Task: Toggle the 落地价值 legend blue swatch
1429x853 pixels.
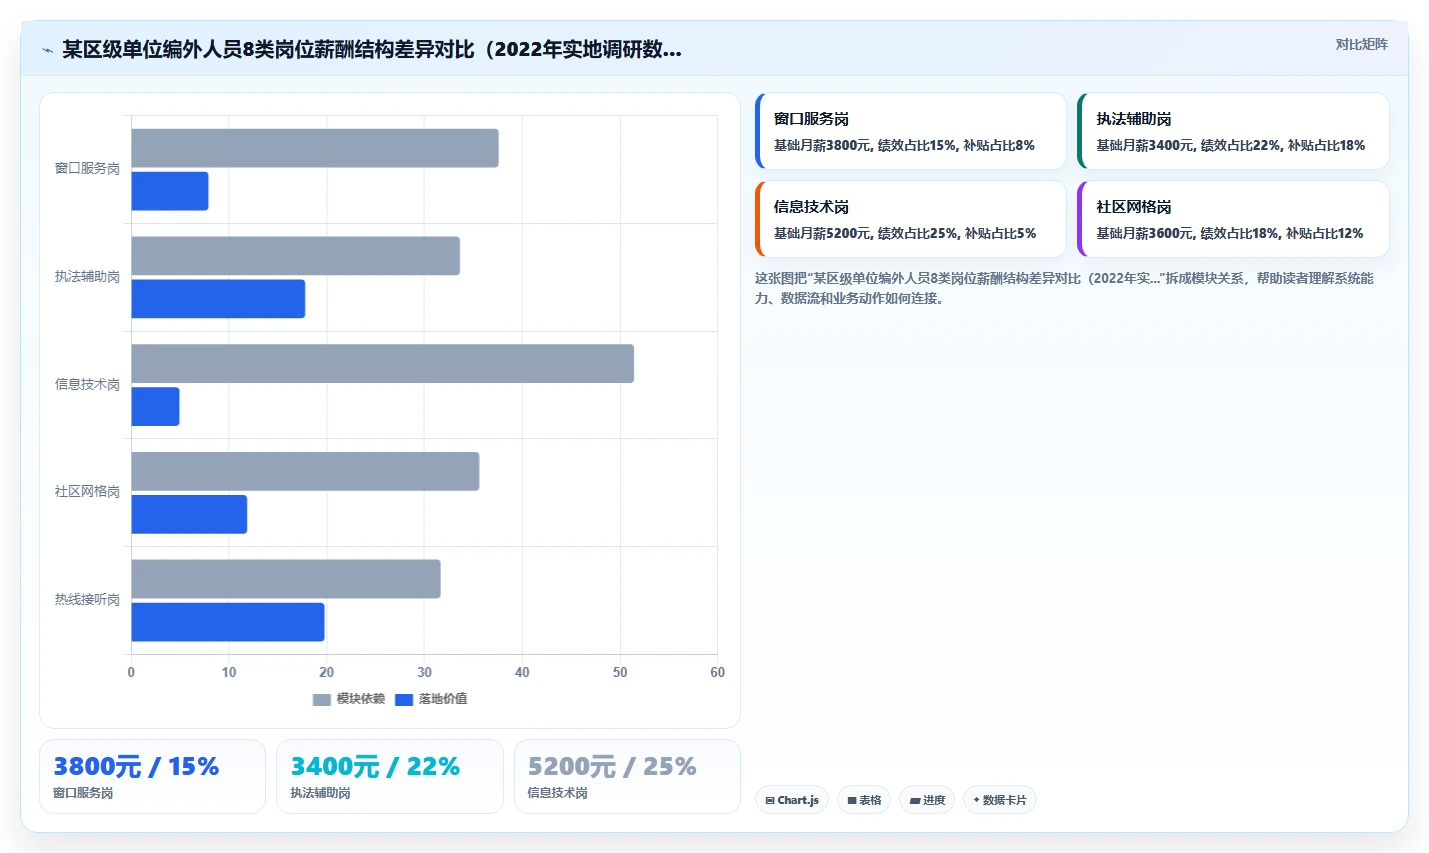Action: [x=404, y=699]
